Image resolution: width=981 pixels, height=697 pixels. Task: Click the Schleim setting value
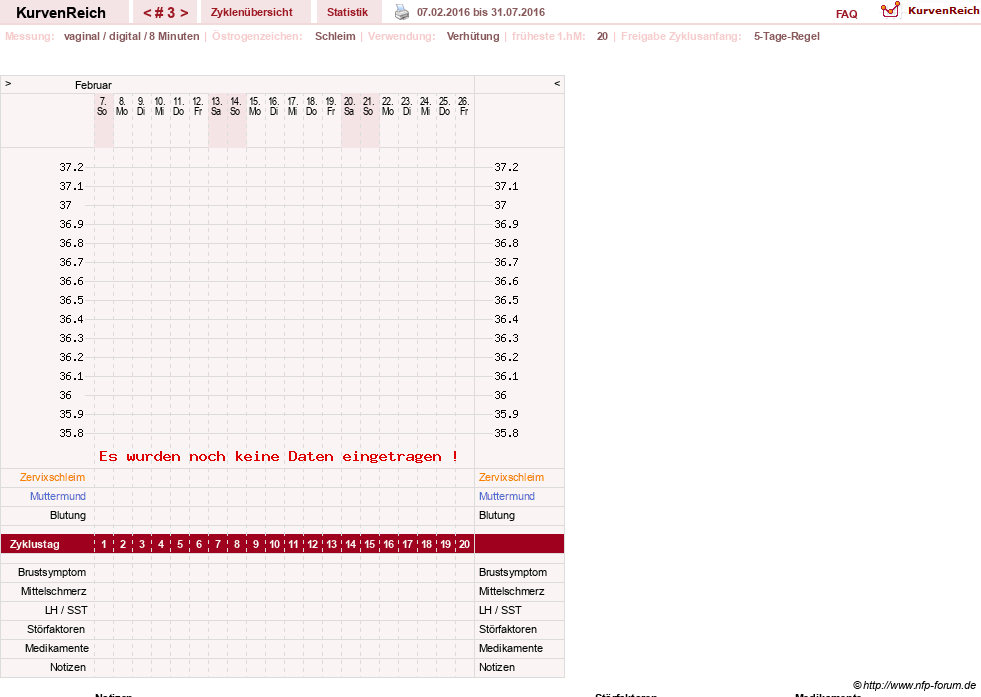[335, 36]
